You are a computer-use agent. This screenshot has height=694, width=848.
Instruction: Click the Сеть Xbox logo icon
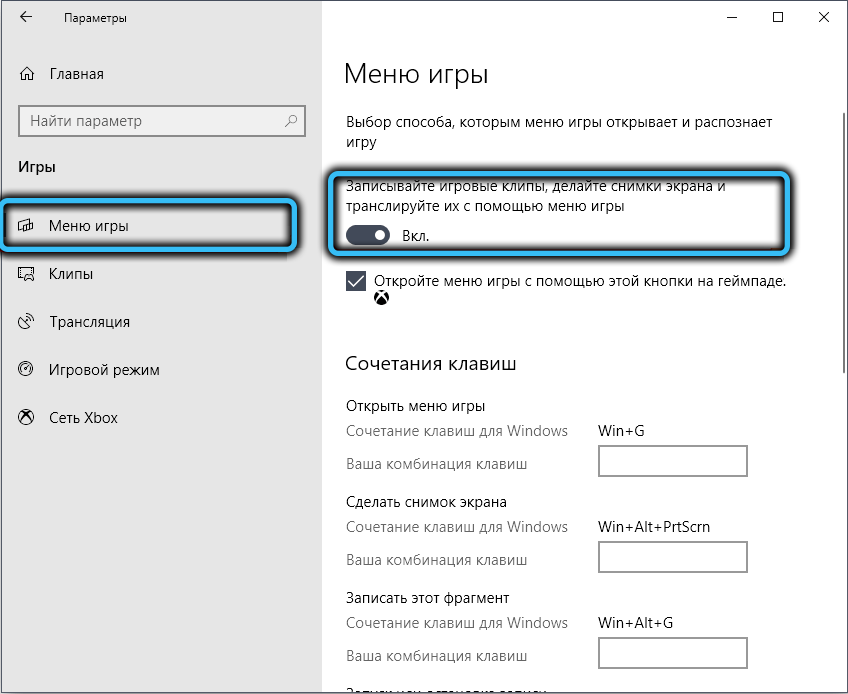27,418
